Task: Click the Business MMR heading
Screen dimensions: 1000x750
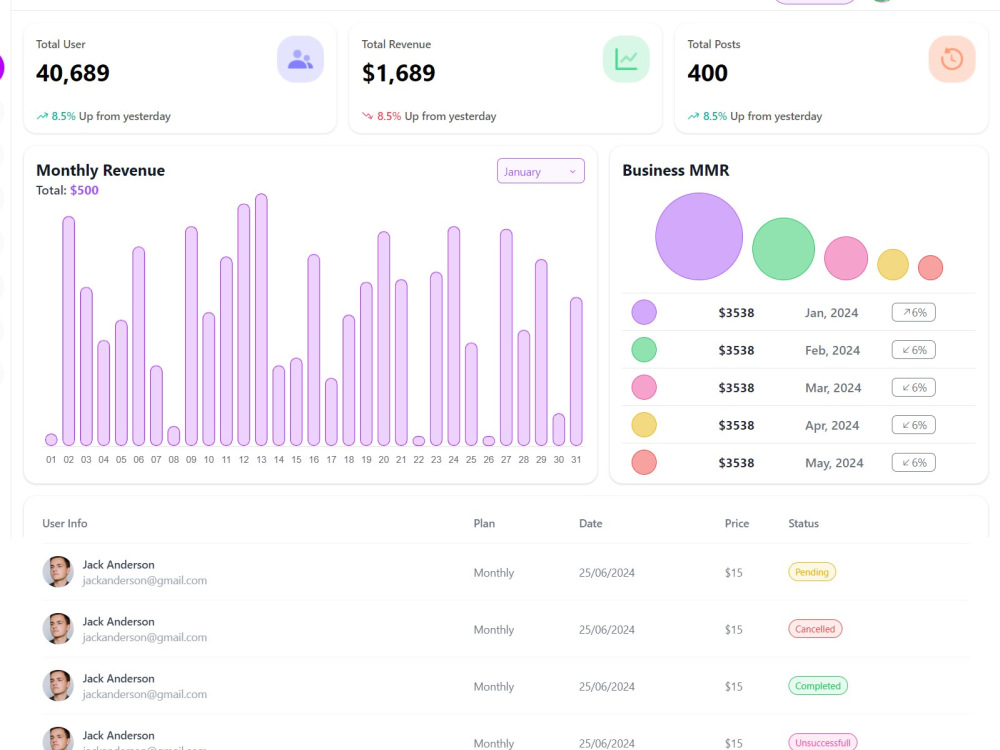Action: click(676, 170)
